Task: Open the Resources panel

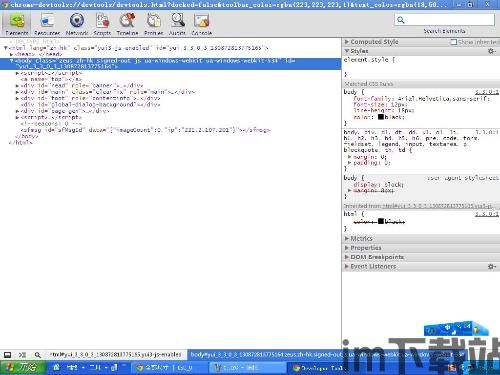Action: point(47,24)
